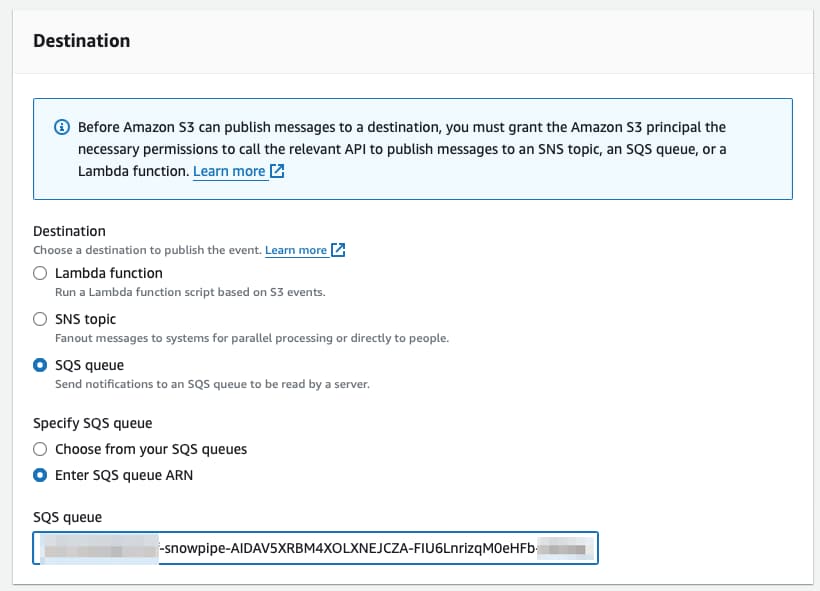Click the small Destination label above the radio options
820x591 pixels.
(70, 231)
